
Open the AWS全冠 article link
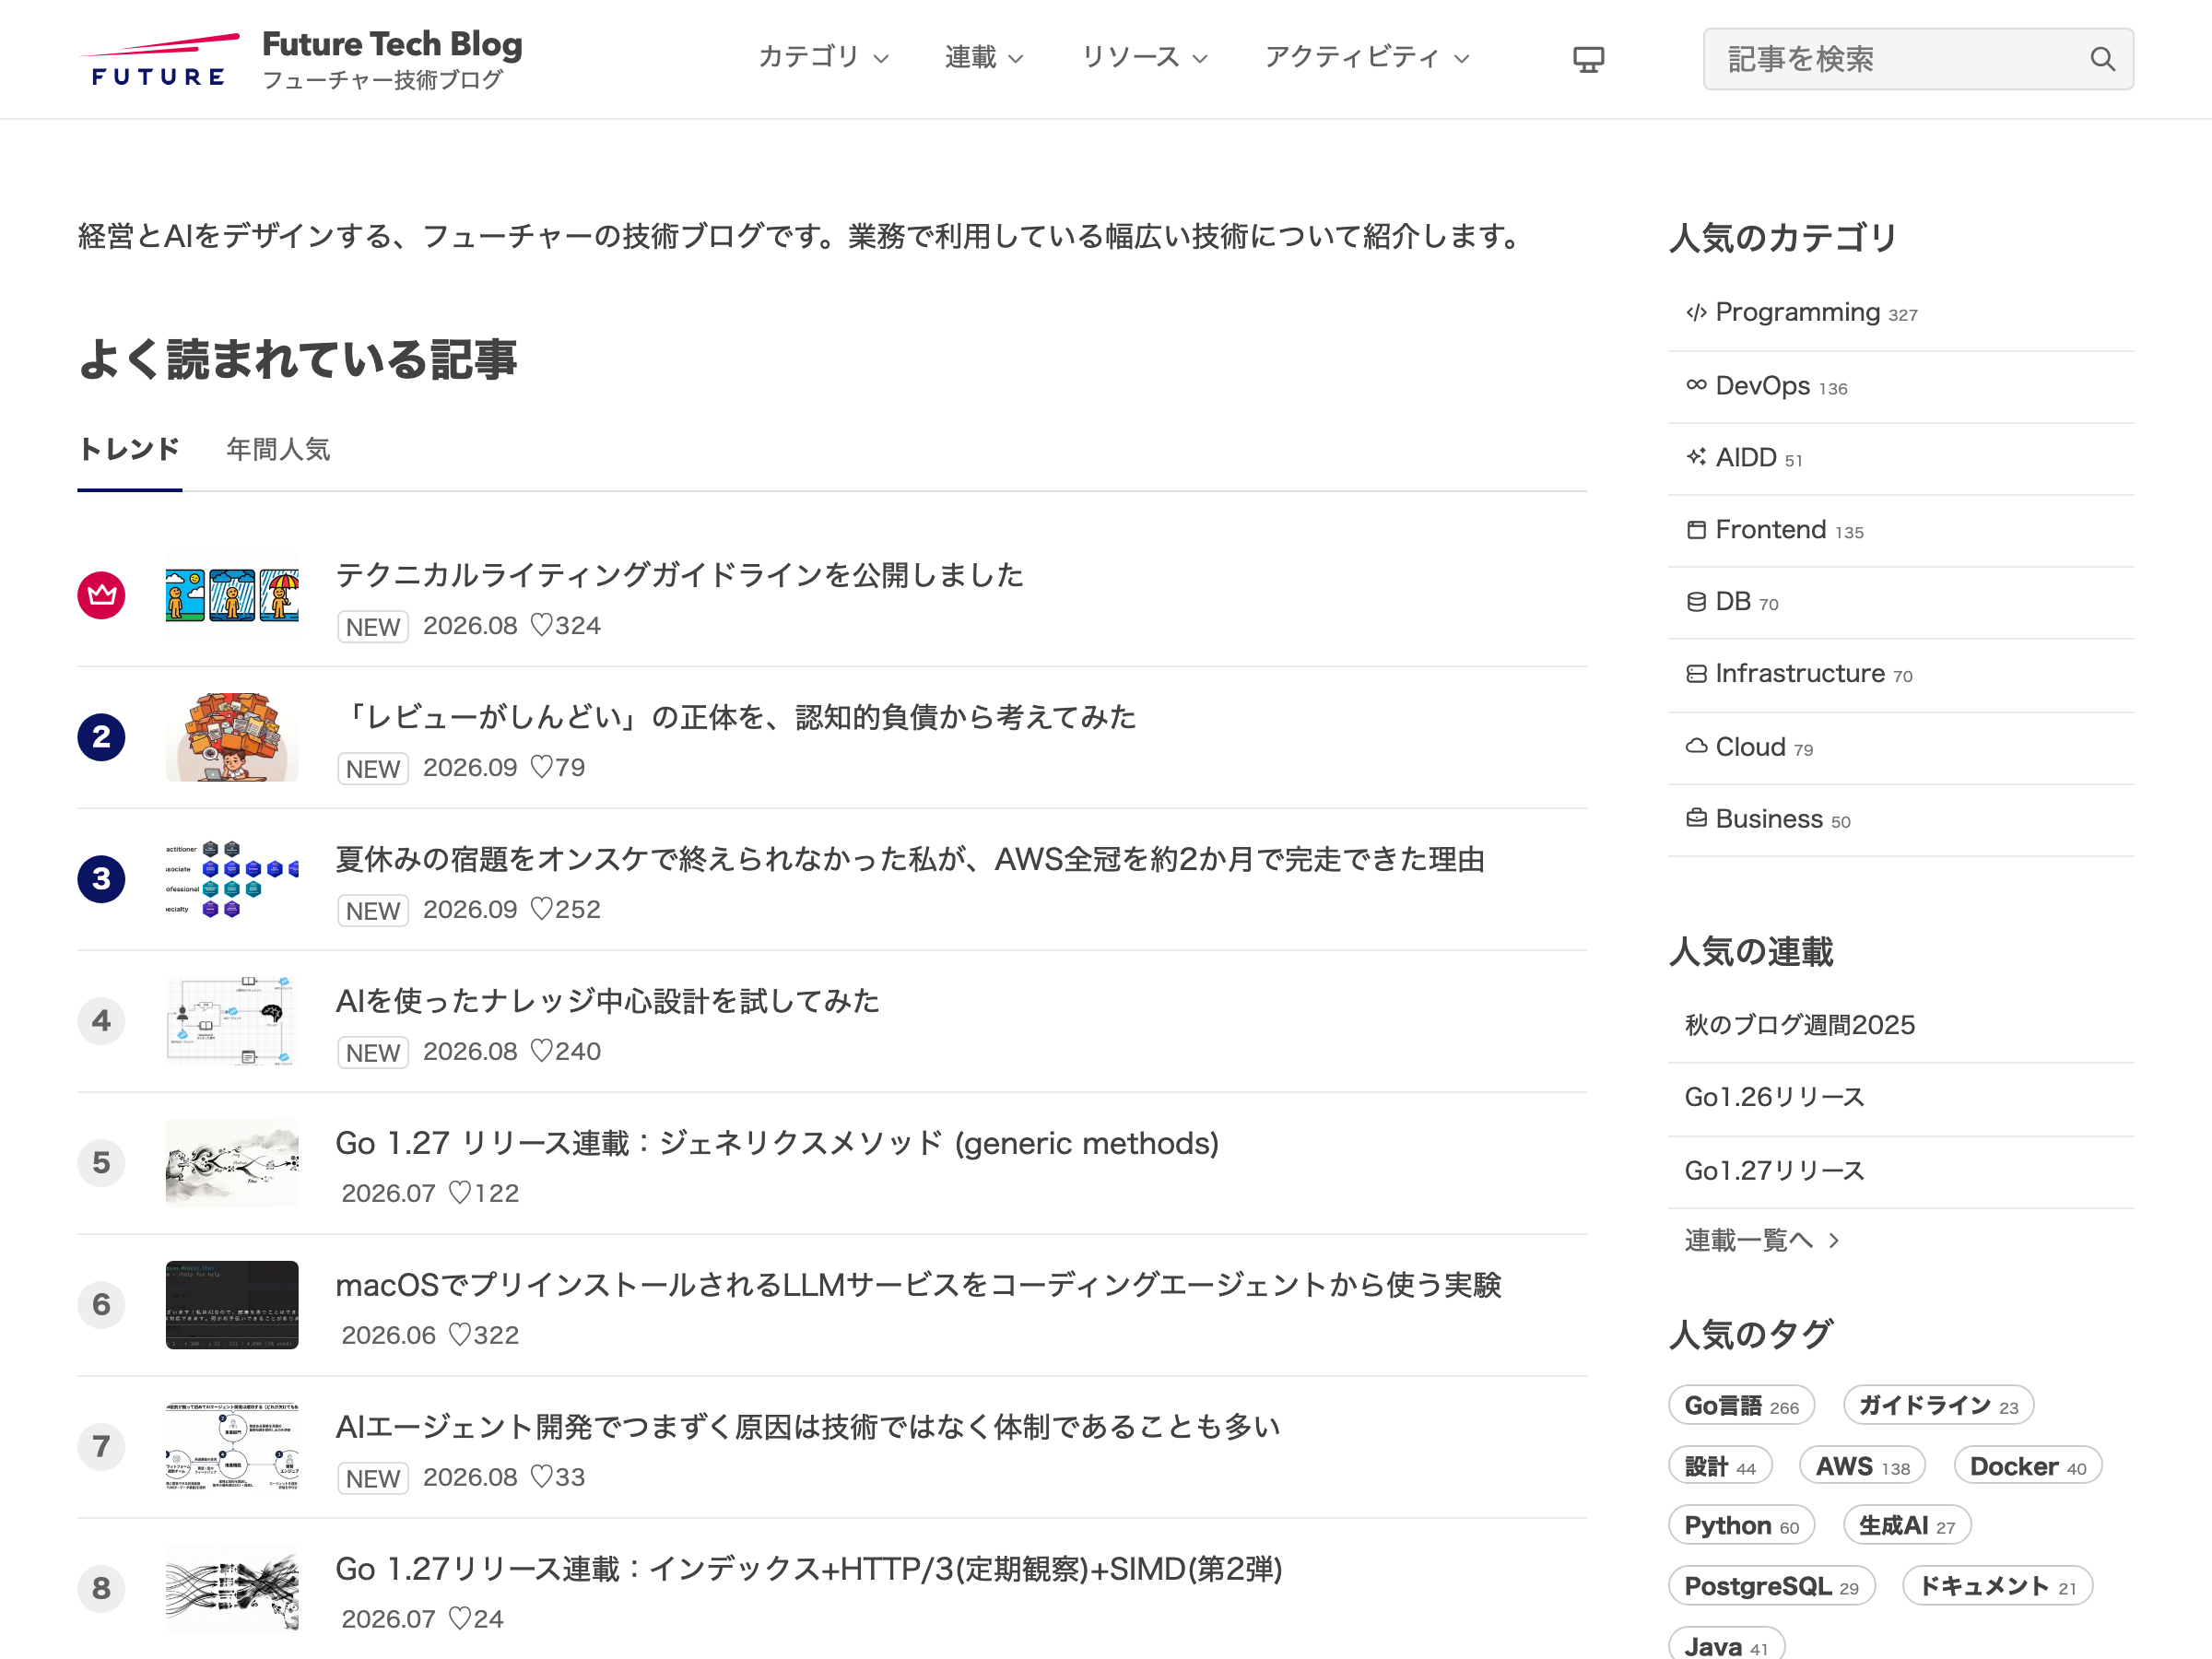[910, 859]
